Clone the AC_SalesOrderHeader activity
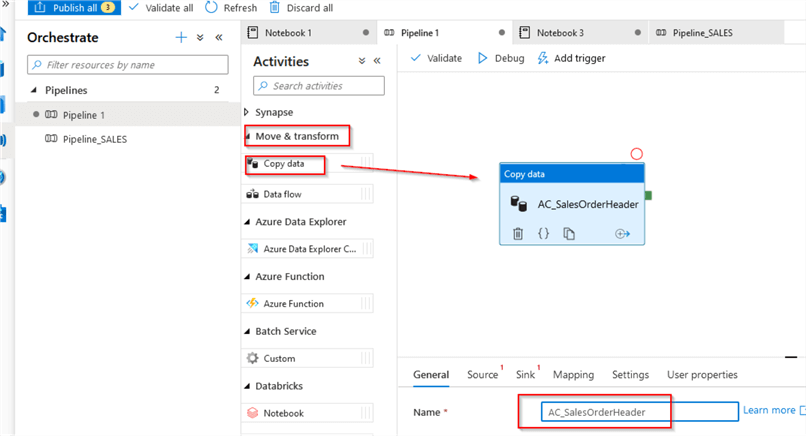Viewport: 806px width, 436px height. 569,233
